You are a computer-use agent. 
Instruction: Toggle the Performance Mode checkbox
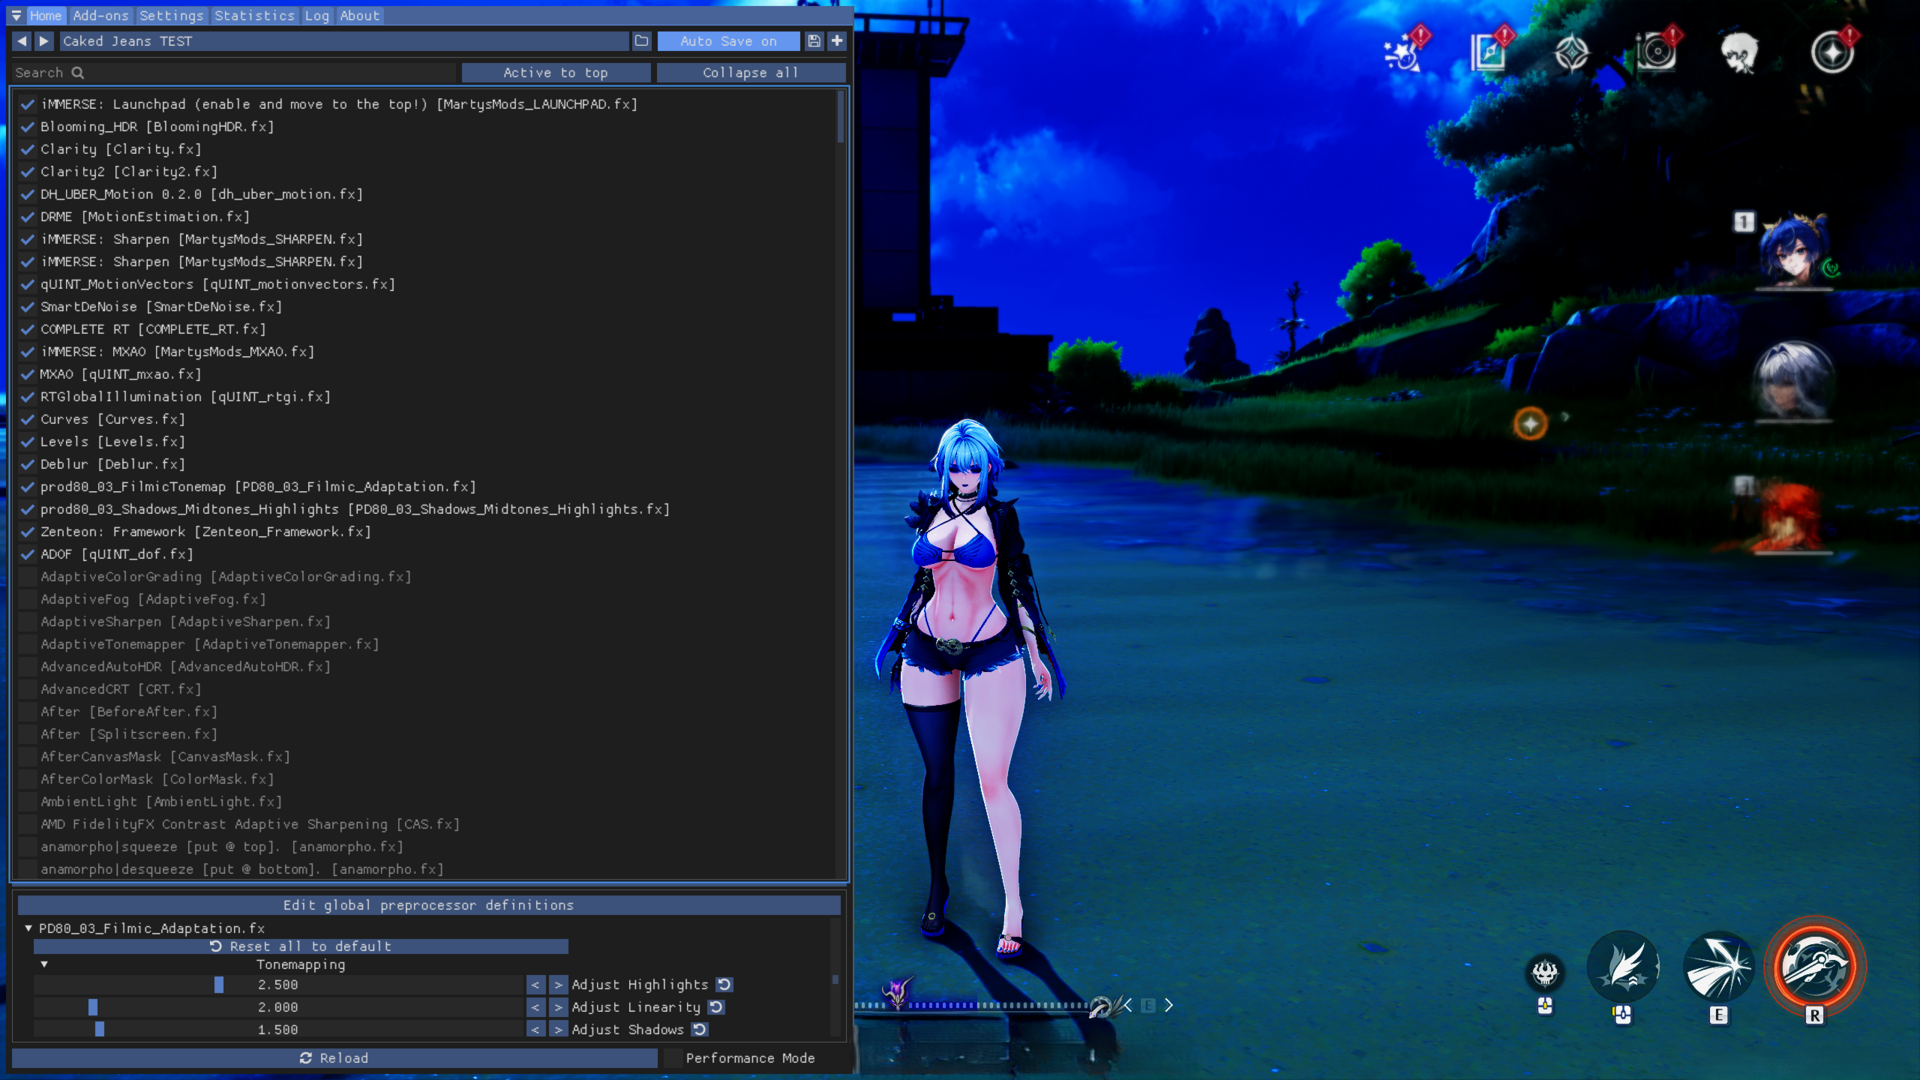(x=673, y=1058)
